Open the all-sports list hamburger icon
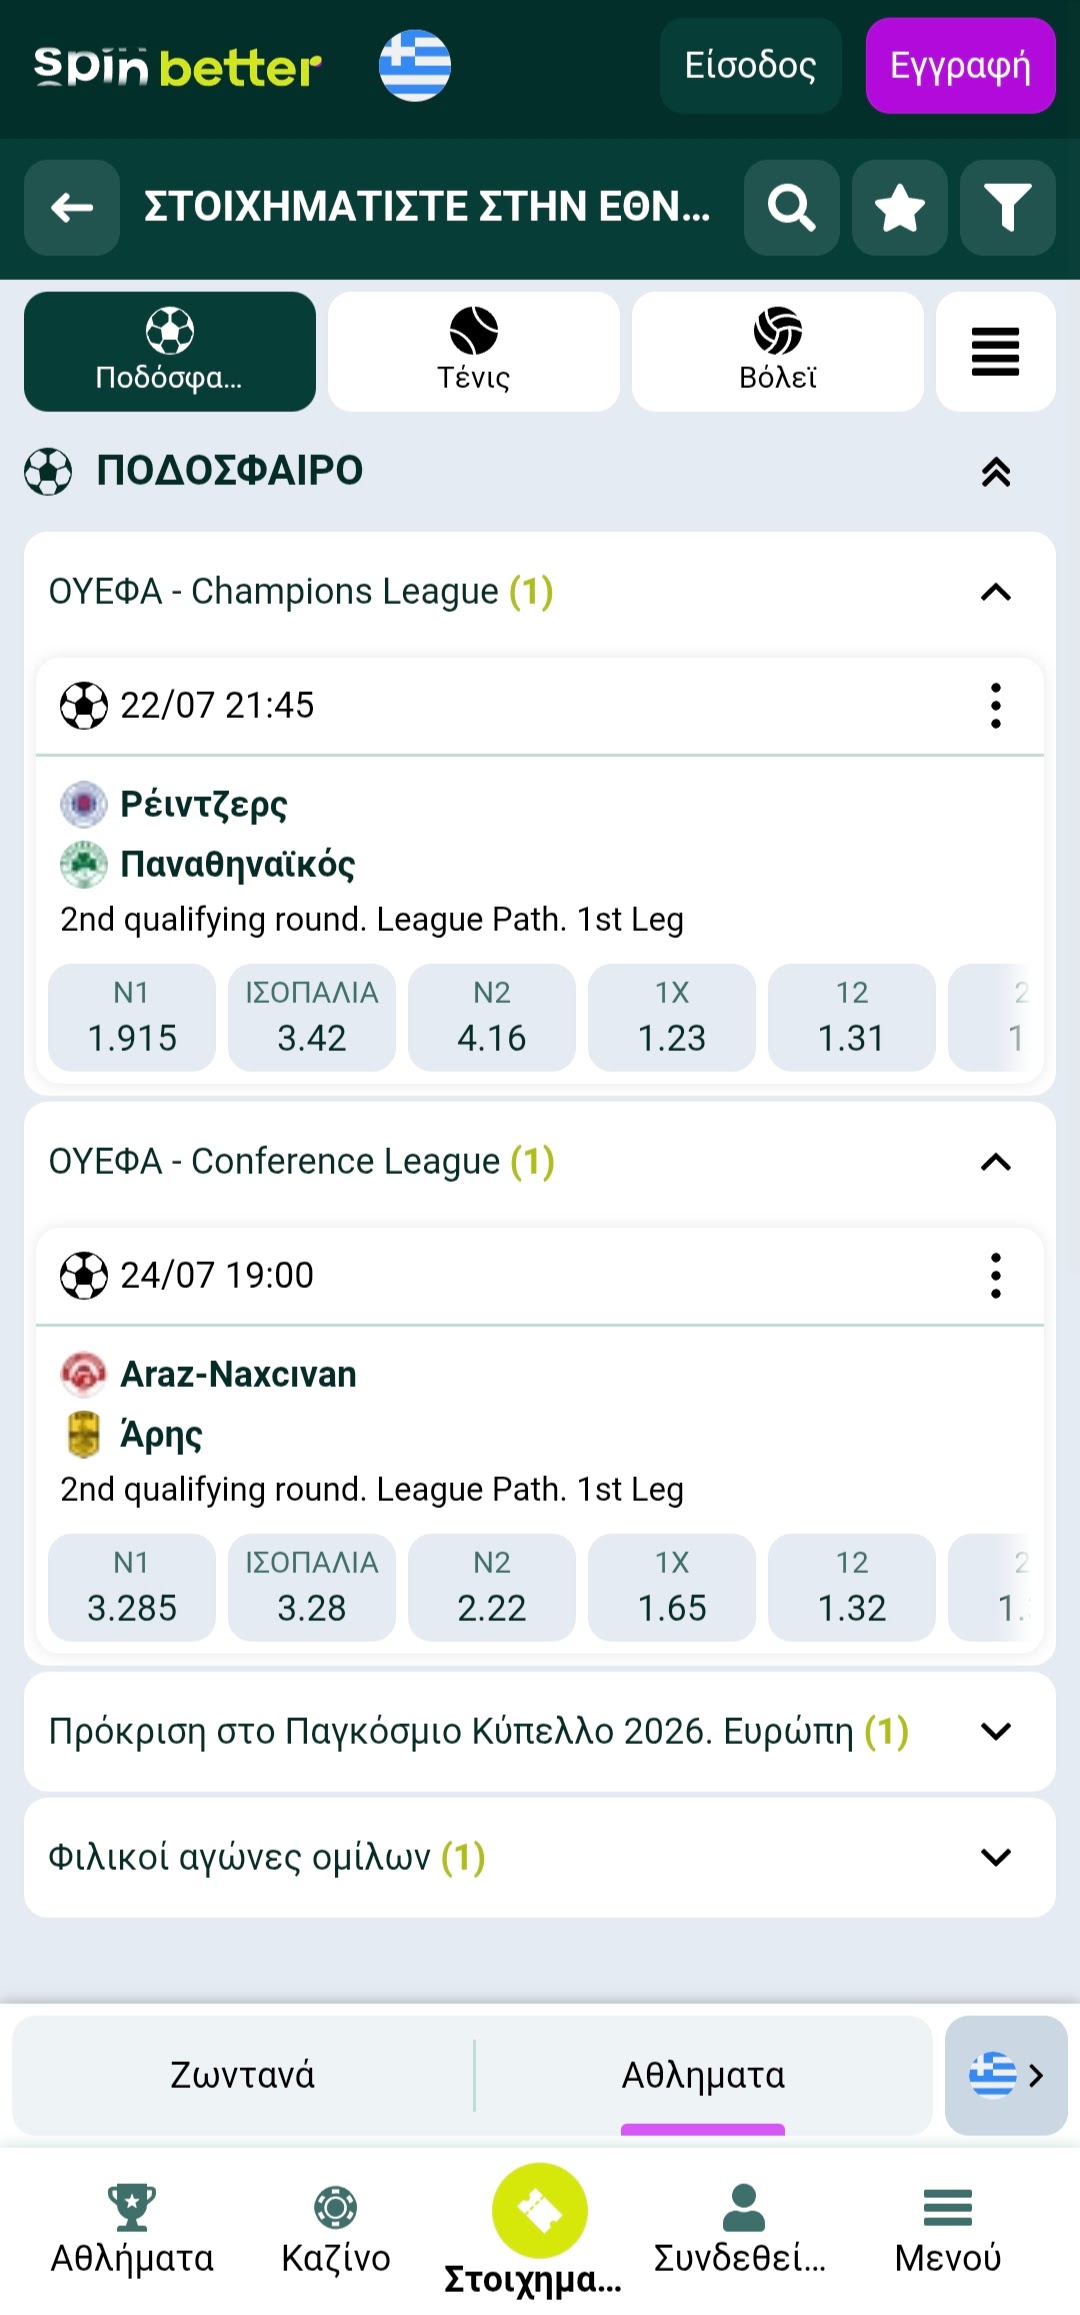Image resolution: width=1080 pixels, height=2315 pixels. (x=995, y=352)
